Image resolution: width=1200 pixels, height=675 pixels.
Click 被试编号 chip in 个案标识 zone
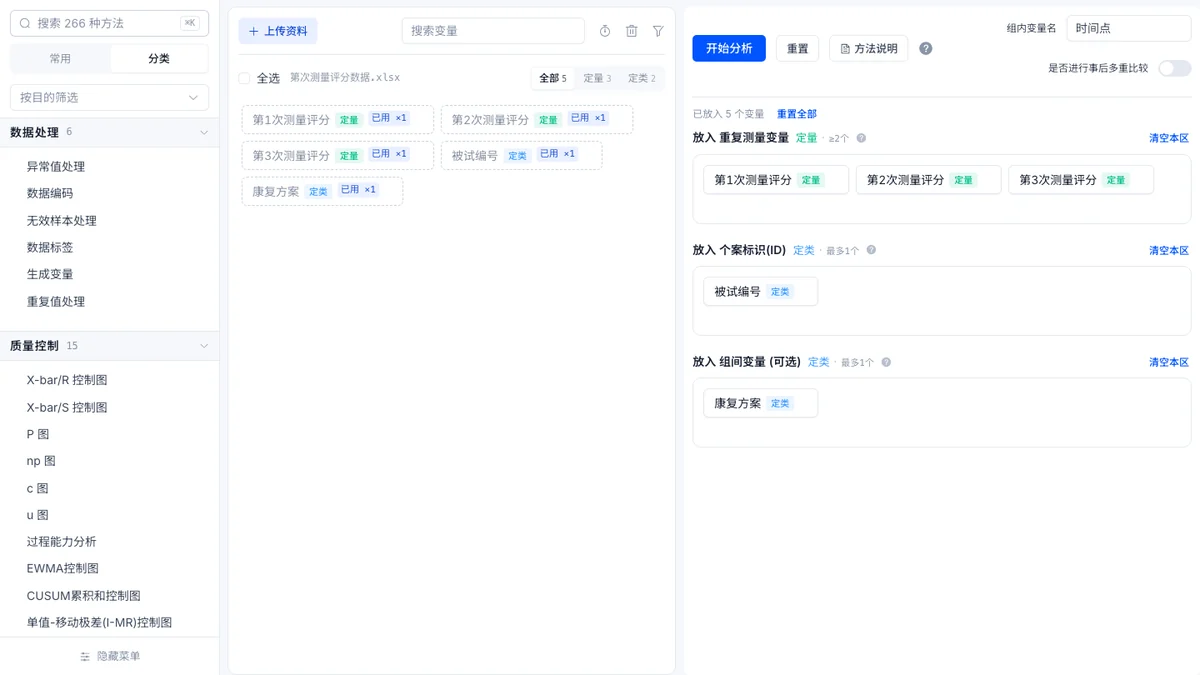pos(761,292)
